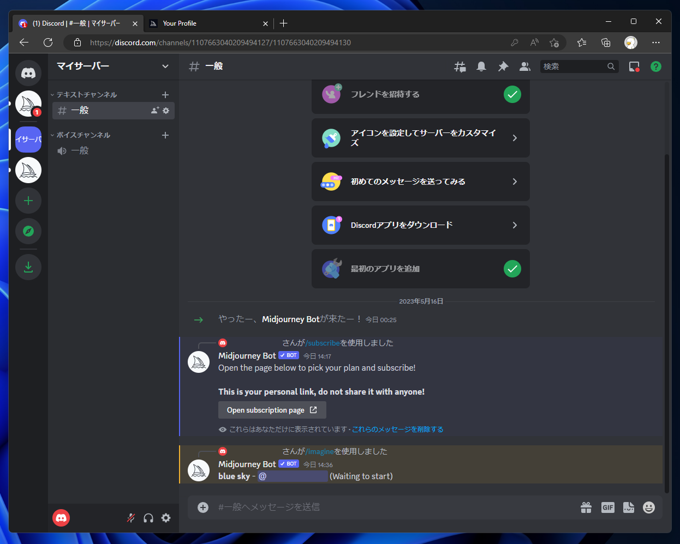Open フレンドを招待する card
Image resolution: width=680 pixels, height=544 pixels.
pos(421,96)
